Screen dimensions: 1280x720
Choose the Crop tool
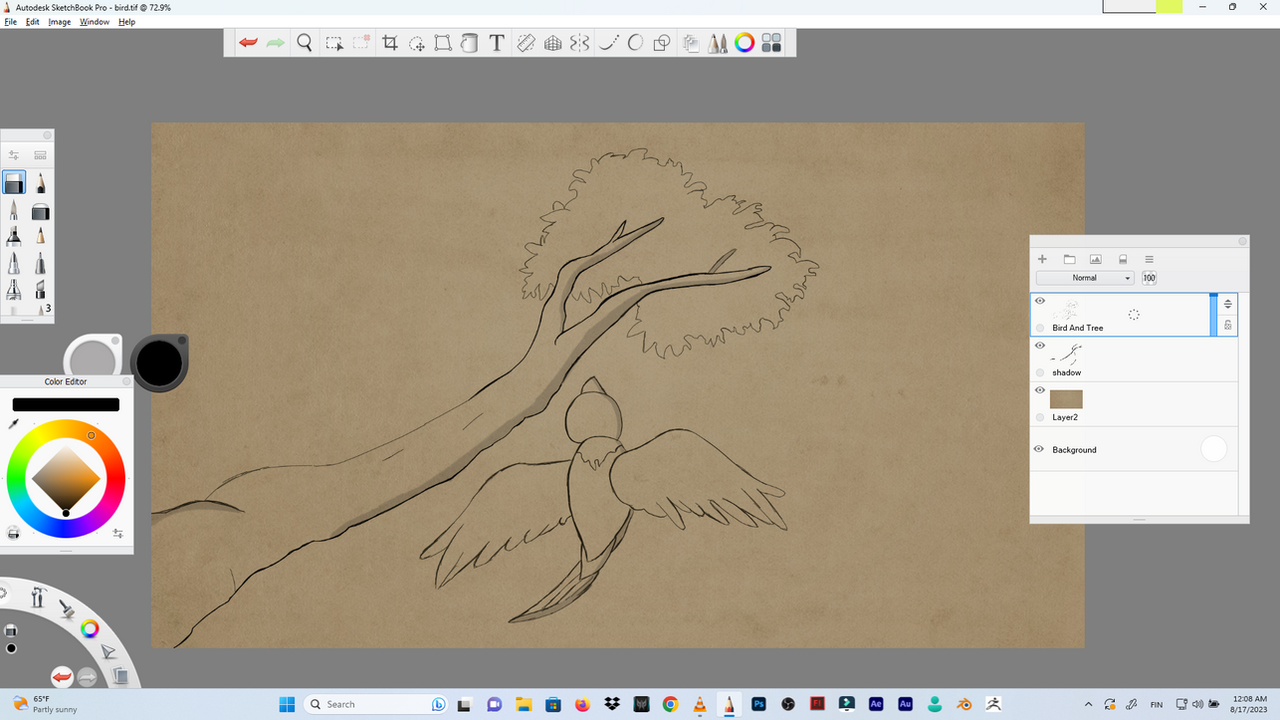(x=390, y=43)
